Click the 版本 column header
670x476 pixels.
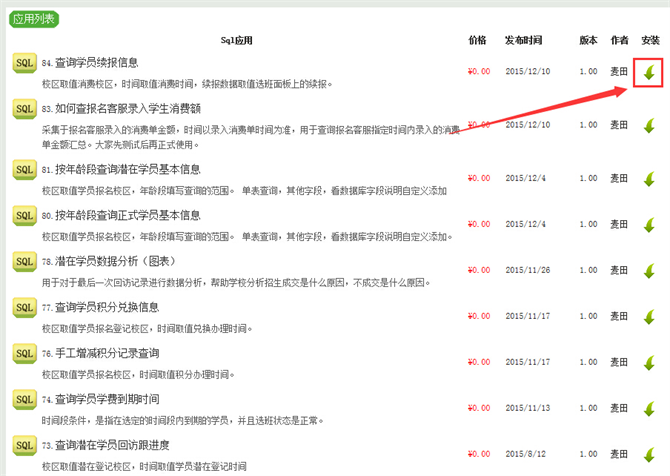coord(588,41)
